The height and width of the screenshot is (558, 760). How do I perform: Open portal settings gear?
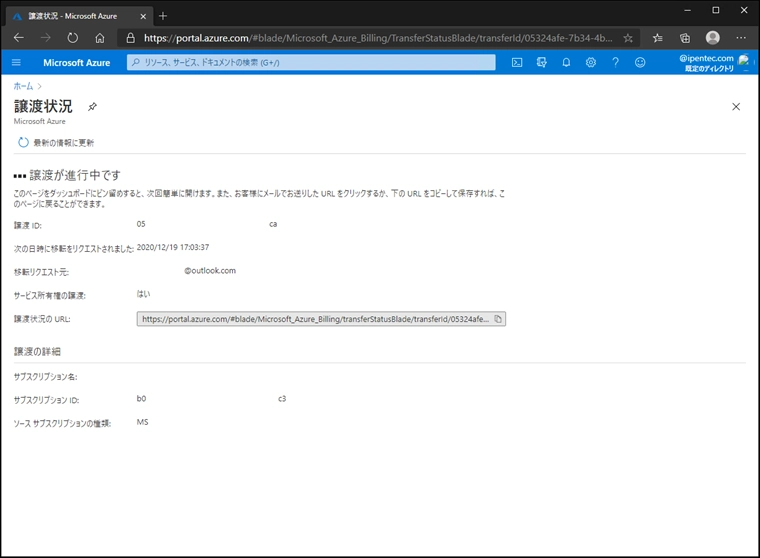tap(590, 63)
